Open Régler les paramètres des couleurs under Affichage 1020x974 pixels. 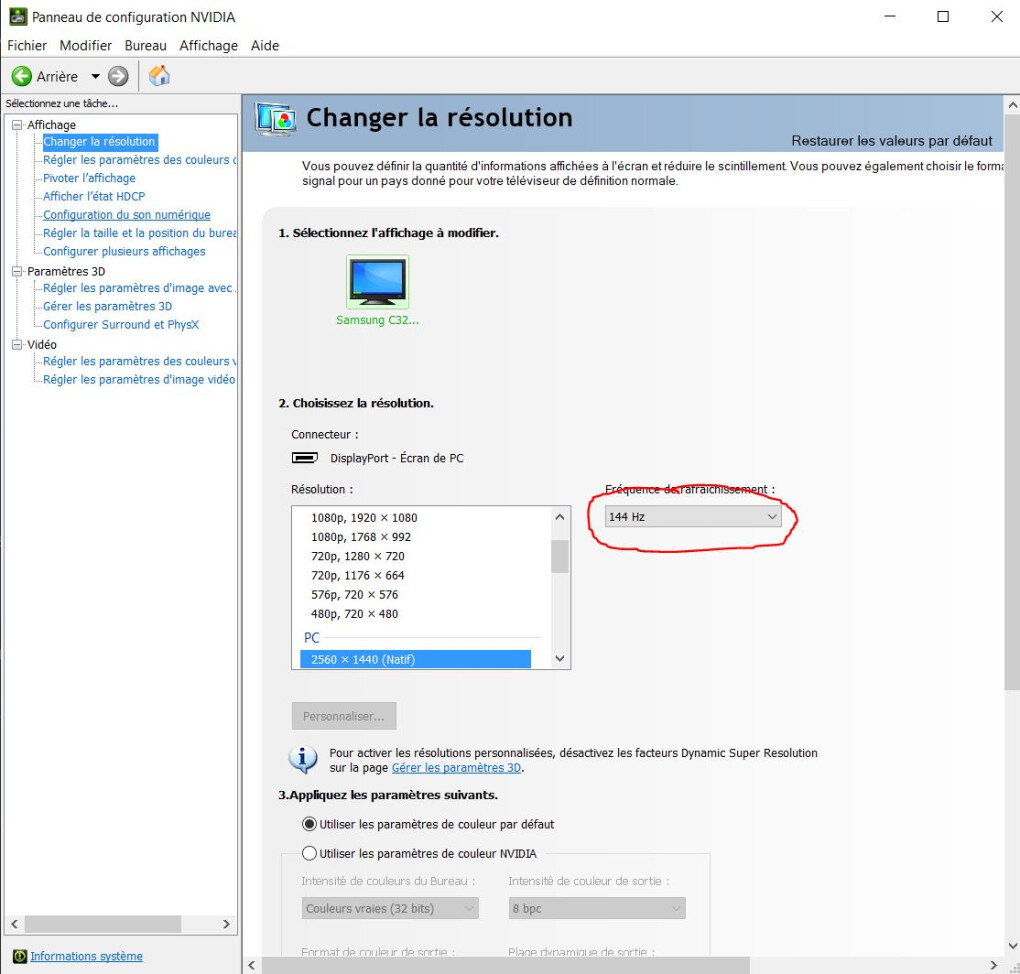139,159
